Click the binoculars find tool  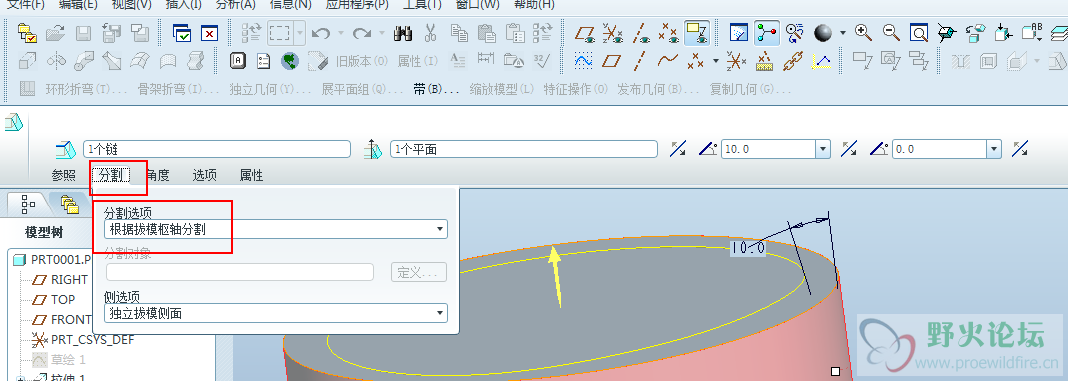click(x=404, y=32)
